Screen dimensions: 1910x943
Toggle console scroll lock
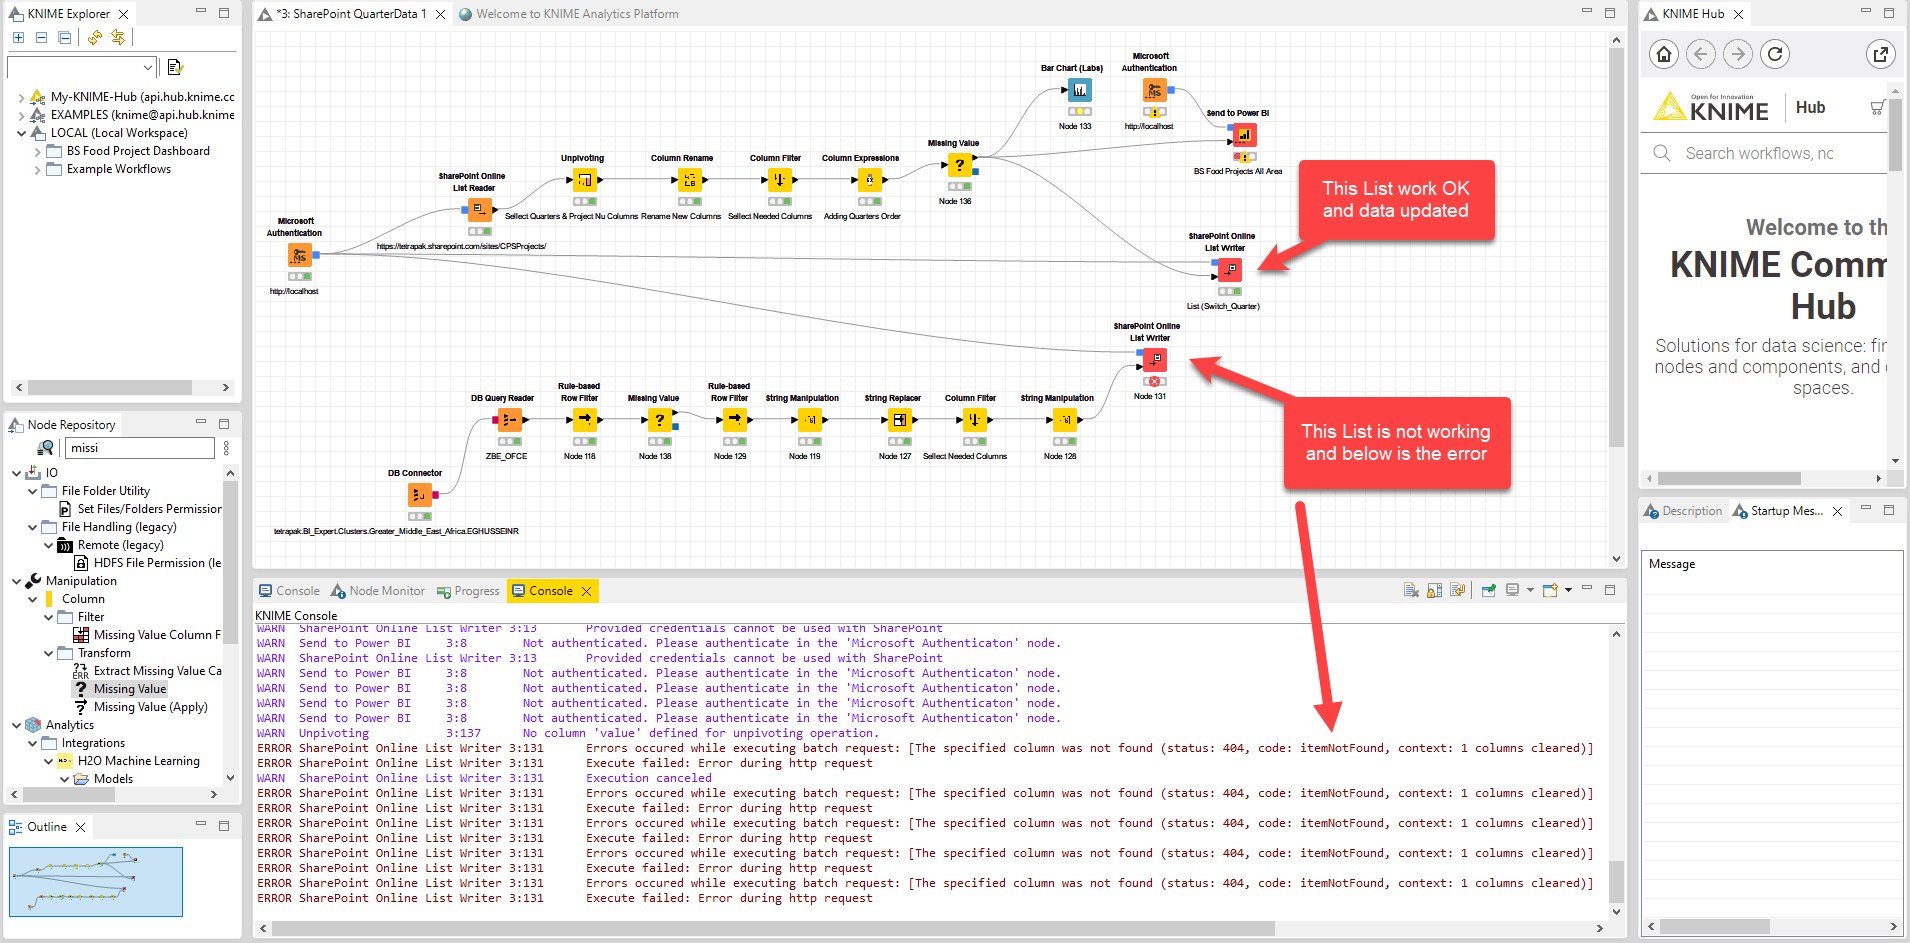1435,590
